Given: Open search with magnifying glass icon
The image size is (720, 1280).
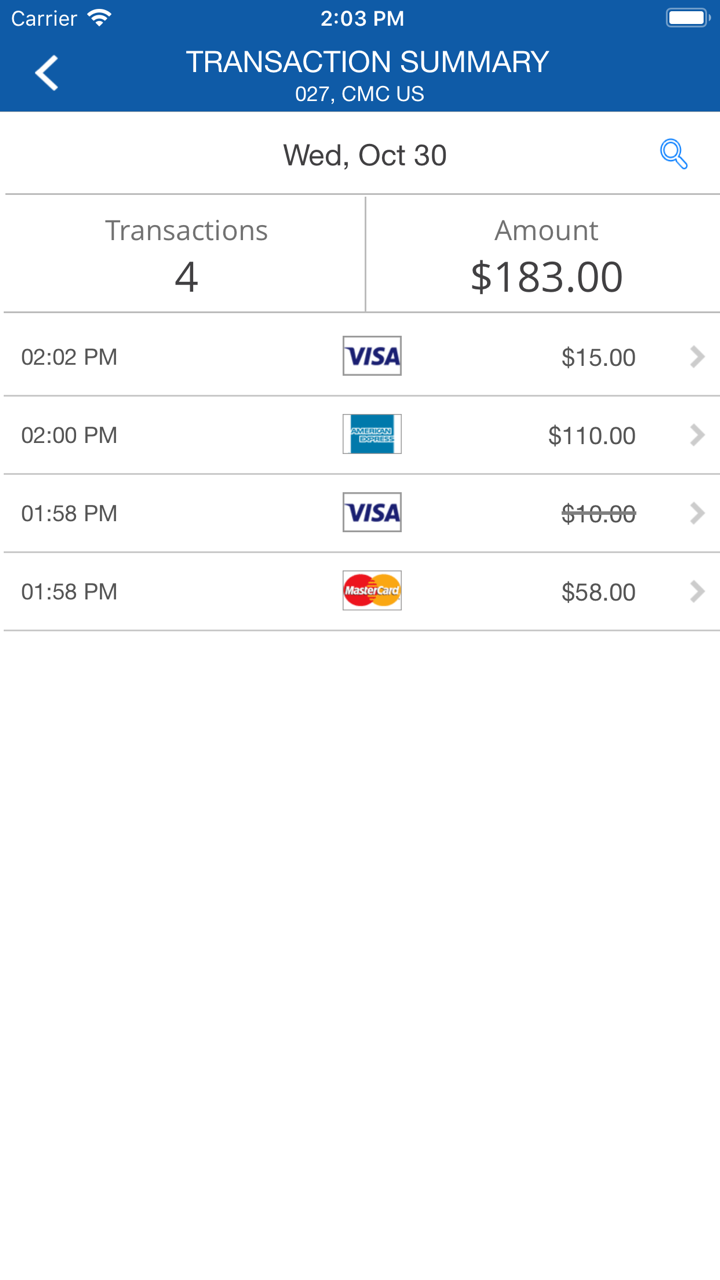Looking at the screenshot, I should [x=673, y=154].
